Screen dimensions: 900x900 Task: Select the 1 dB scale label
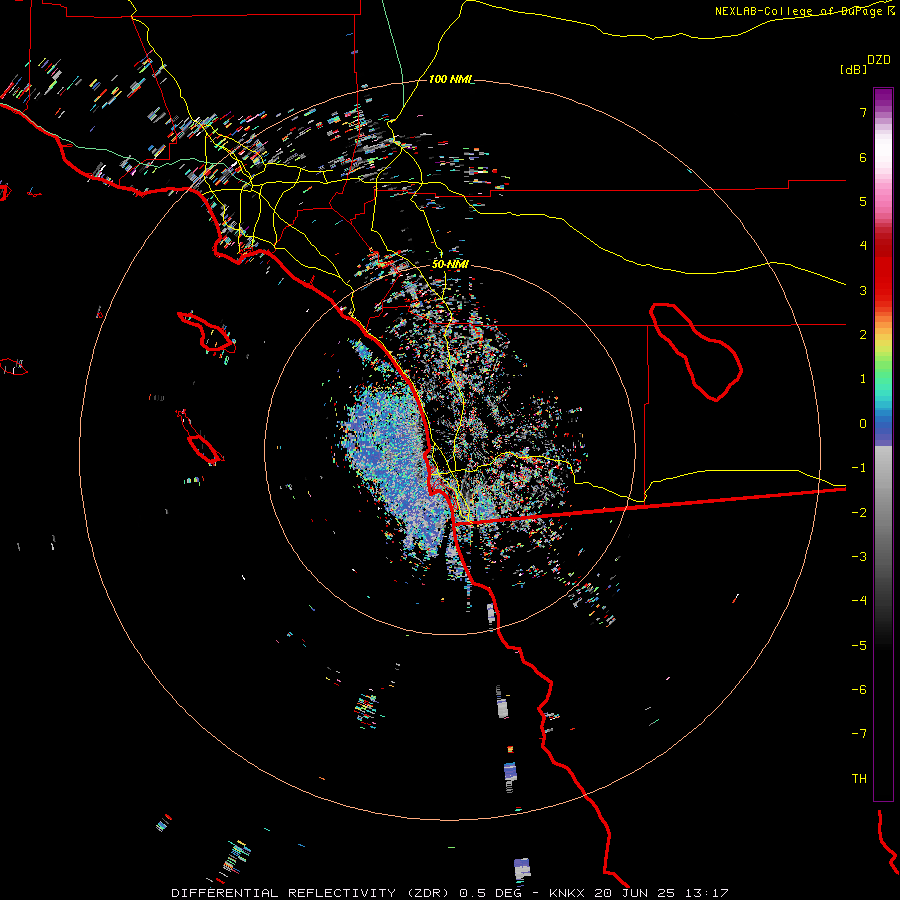(x=863, y=379)
